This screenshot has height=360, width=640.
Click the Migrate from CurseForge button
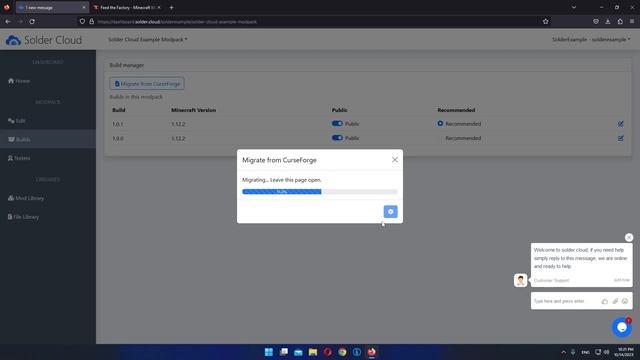pyautogui.click(x=147, y=84)
